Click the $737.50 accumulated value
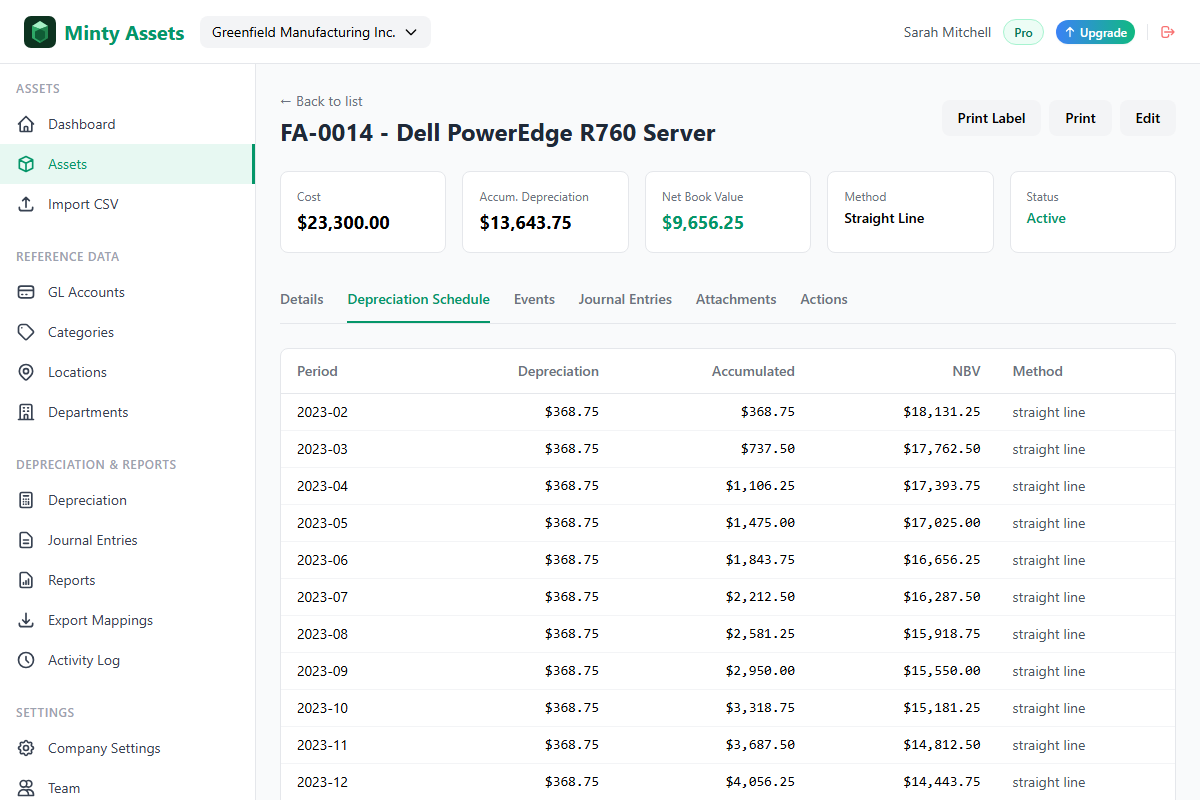1200x800 pixels. (768, 449)
